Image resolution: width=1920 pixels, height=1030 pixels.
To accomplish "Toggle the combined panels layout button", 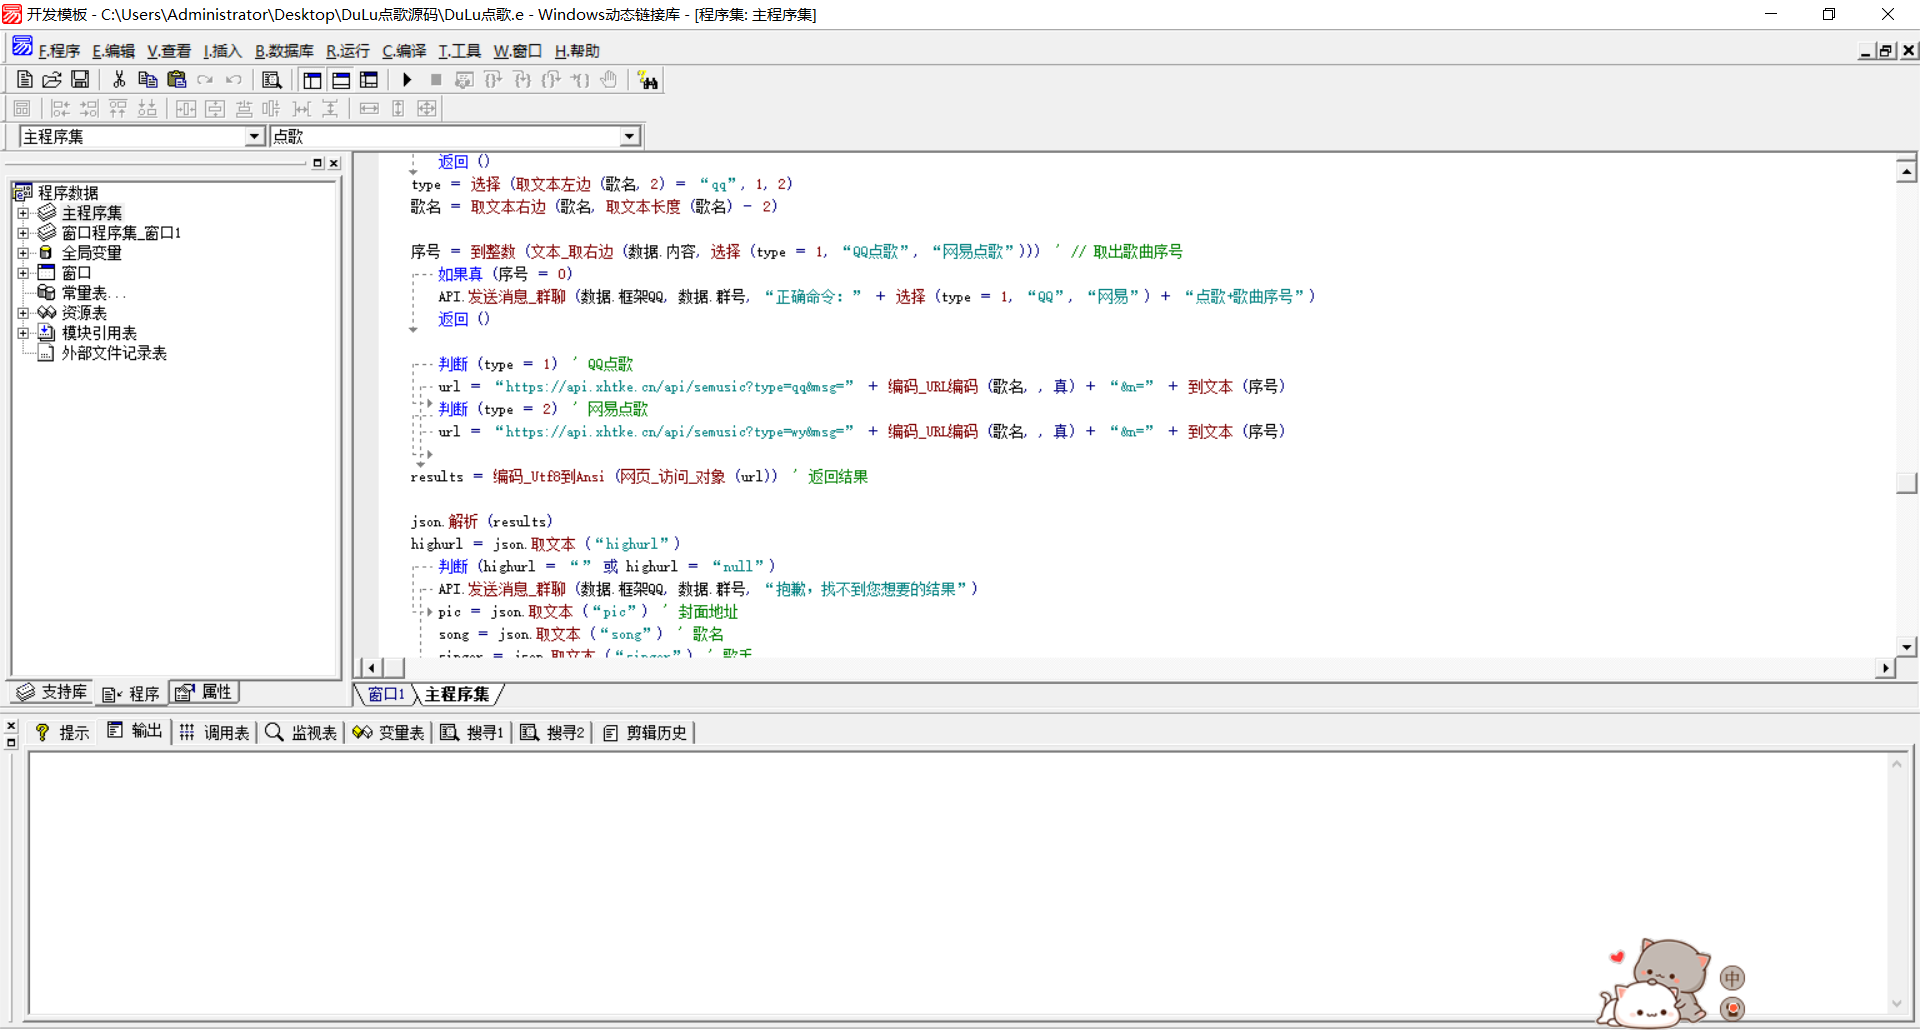I will click(x=369, y=80).
